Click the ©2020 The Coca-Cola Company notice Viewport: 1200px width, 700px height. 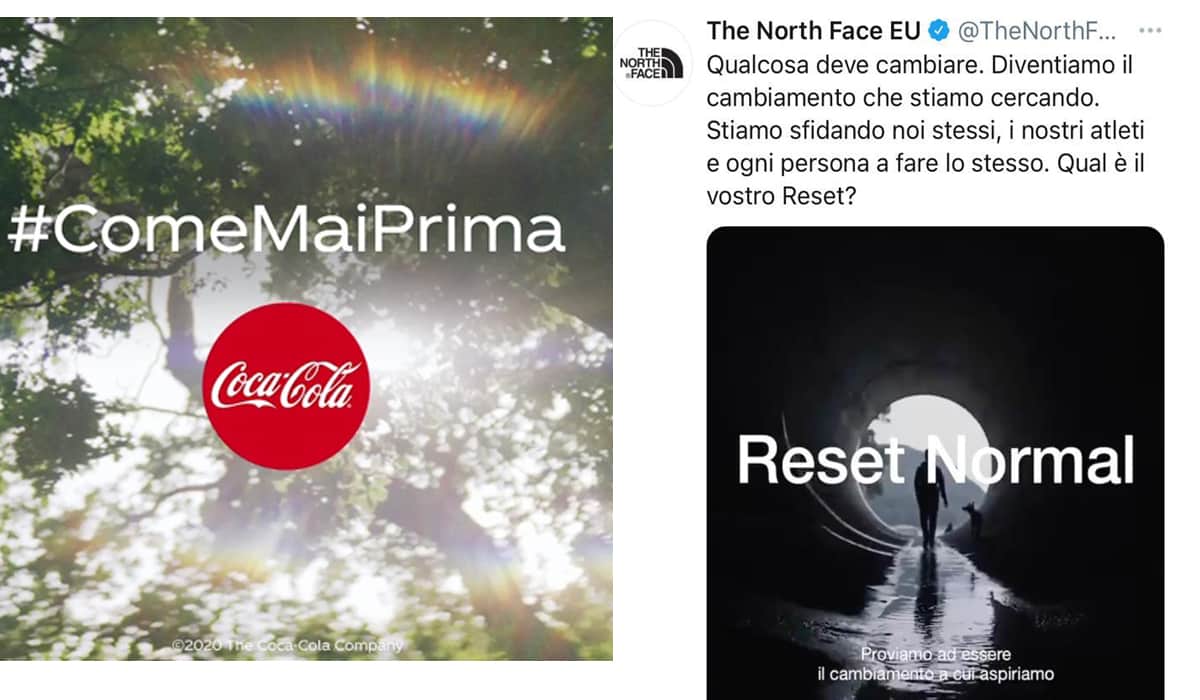tap(287, 646)
